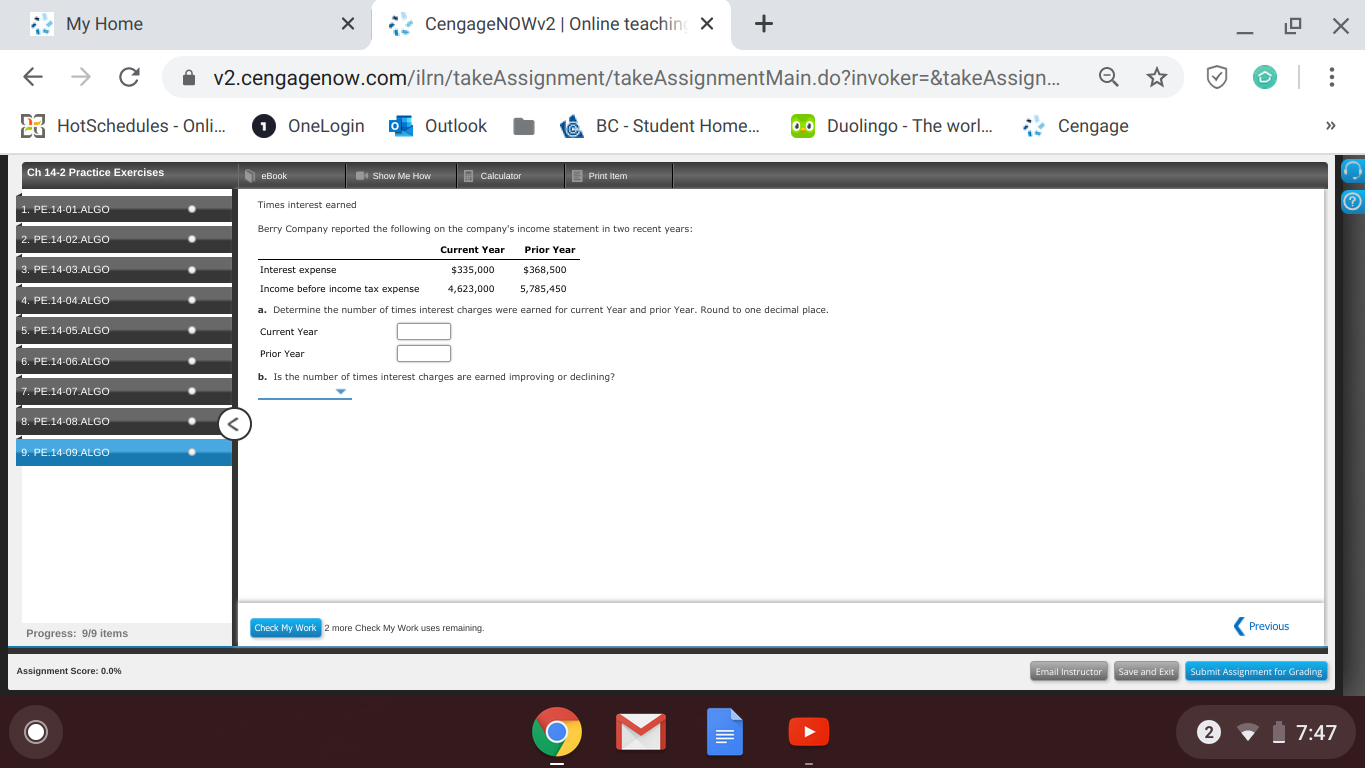This screenshot has width=1365, height=768.
Task: Open the Cengage browser extension icon
Action: (x=1264, y=76)
